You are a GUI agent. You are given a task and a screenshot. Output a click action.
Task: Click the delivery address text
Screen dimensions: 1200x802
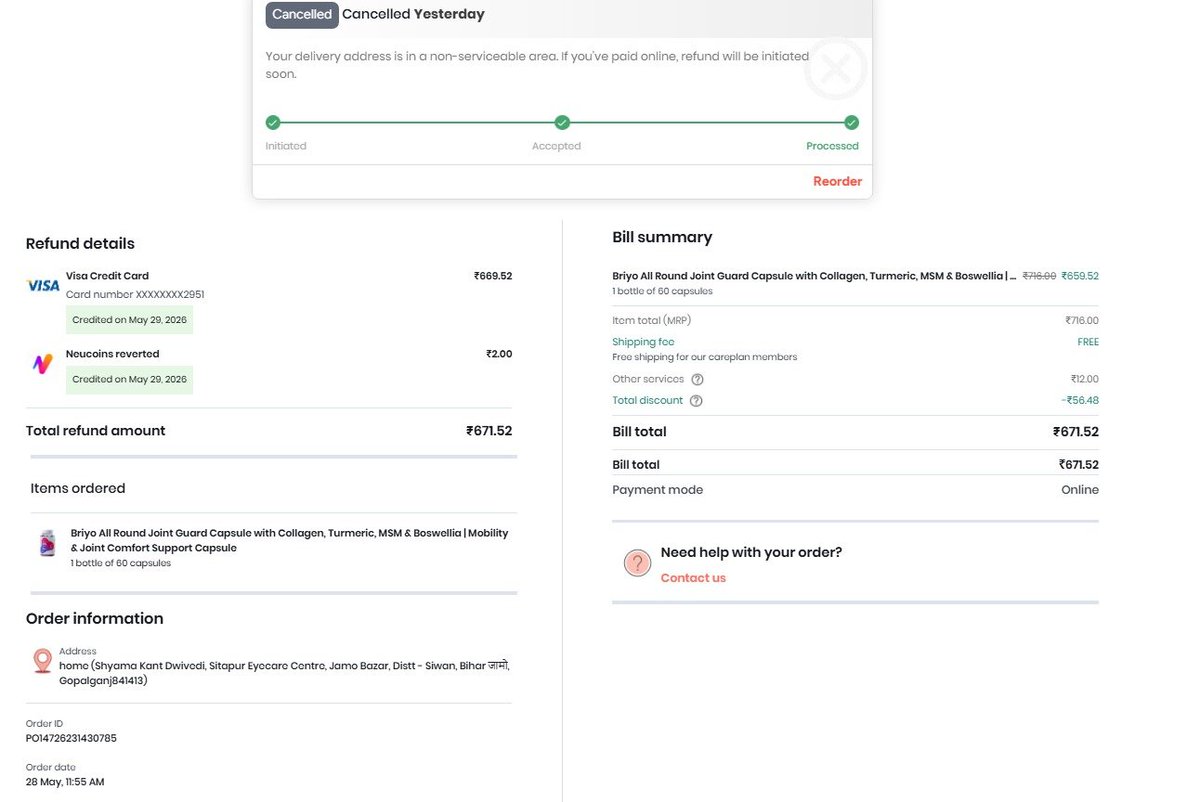click(285, 673)
